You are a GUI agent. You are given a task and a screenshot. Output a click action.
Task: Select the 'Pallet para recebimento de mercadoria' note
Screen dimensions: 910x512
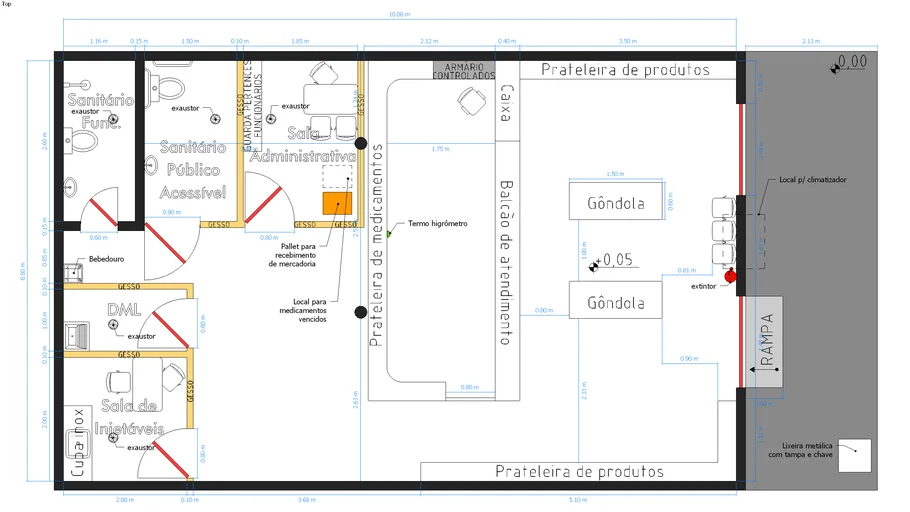pos(292,255)
